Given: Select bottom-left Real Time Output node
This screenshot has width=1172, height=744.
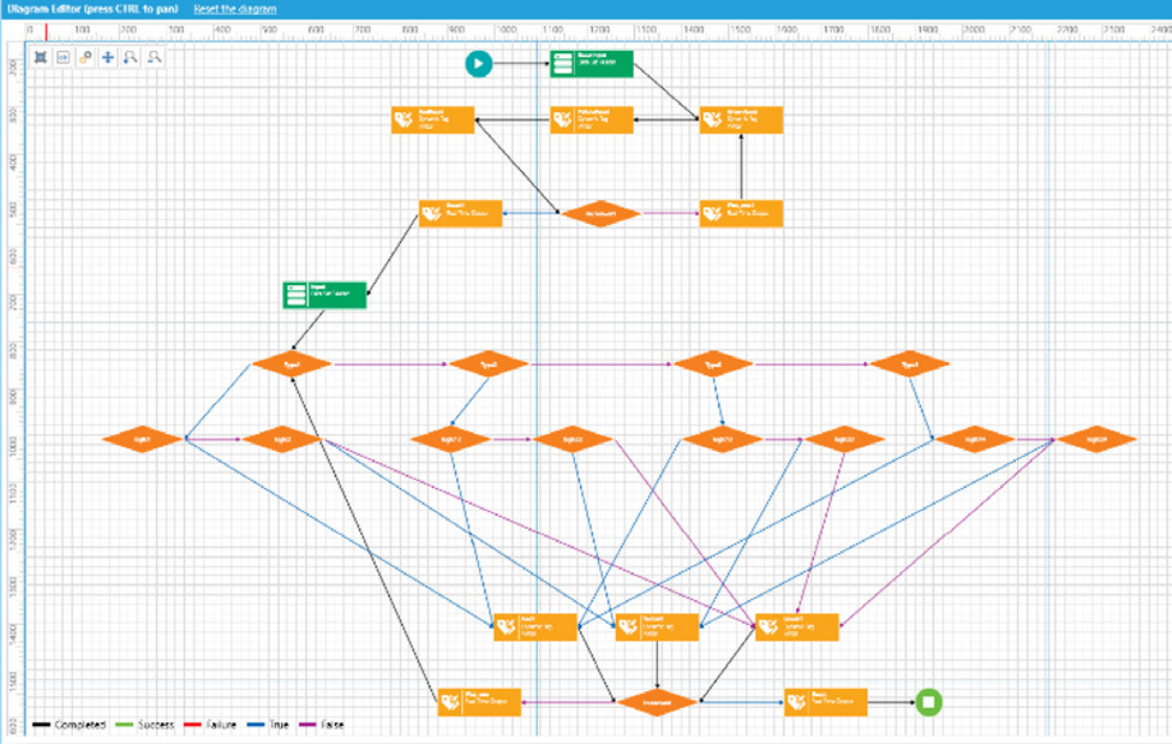Looking at the screenshot, I should click(x=479, y=702).
